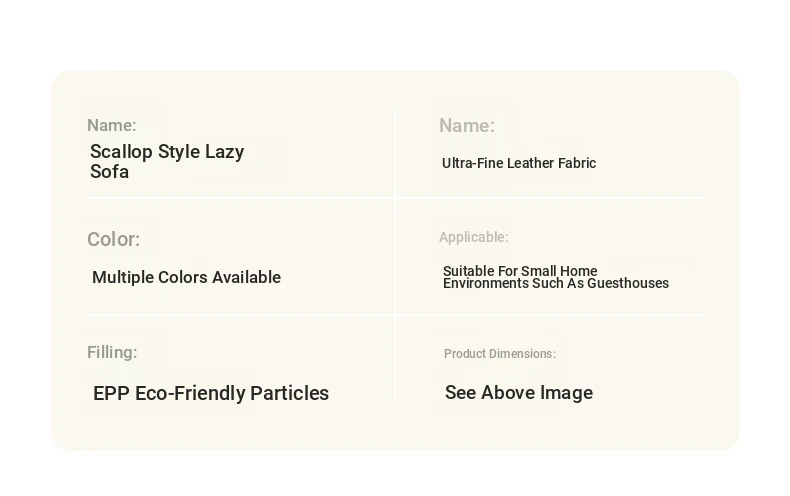The width and height of the screenshot is (790, 496).
Task: Click the word "Image" in dimensions value
Action: [x=567, y=393]
